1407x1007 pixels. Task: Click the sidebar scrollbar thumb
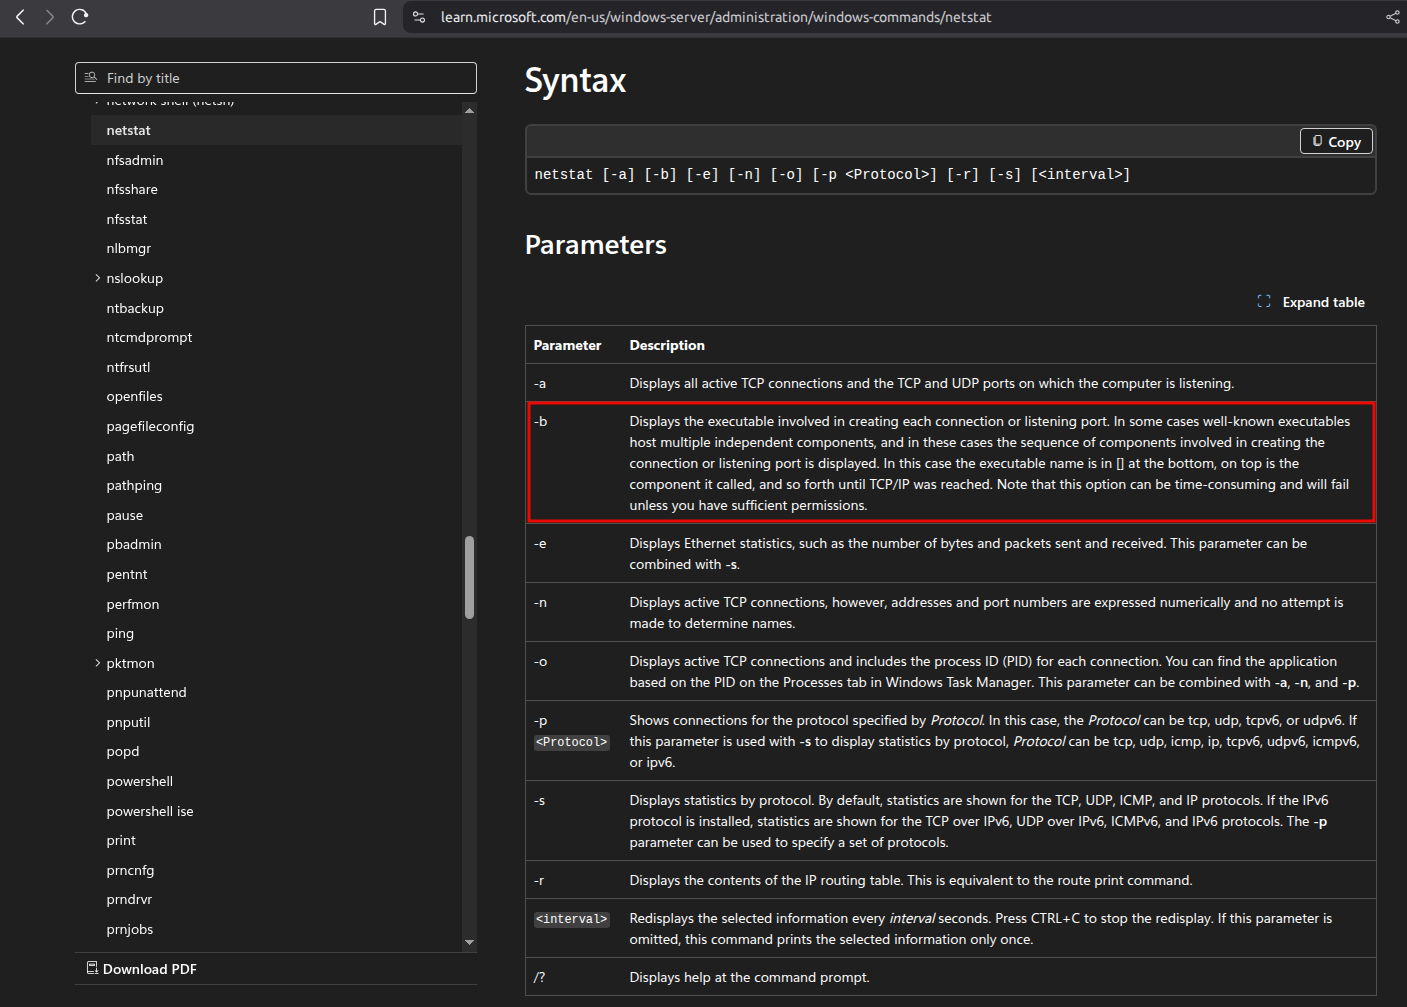click(x=469, y=577)
